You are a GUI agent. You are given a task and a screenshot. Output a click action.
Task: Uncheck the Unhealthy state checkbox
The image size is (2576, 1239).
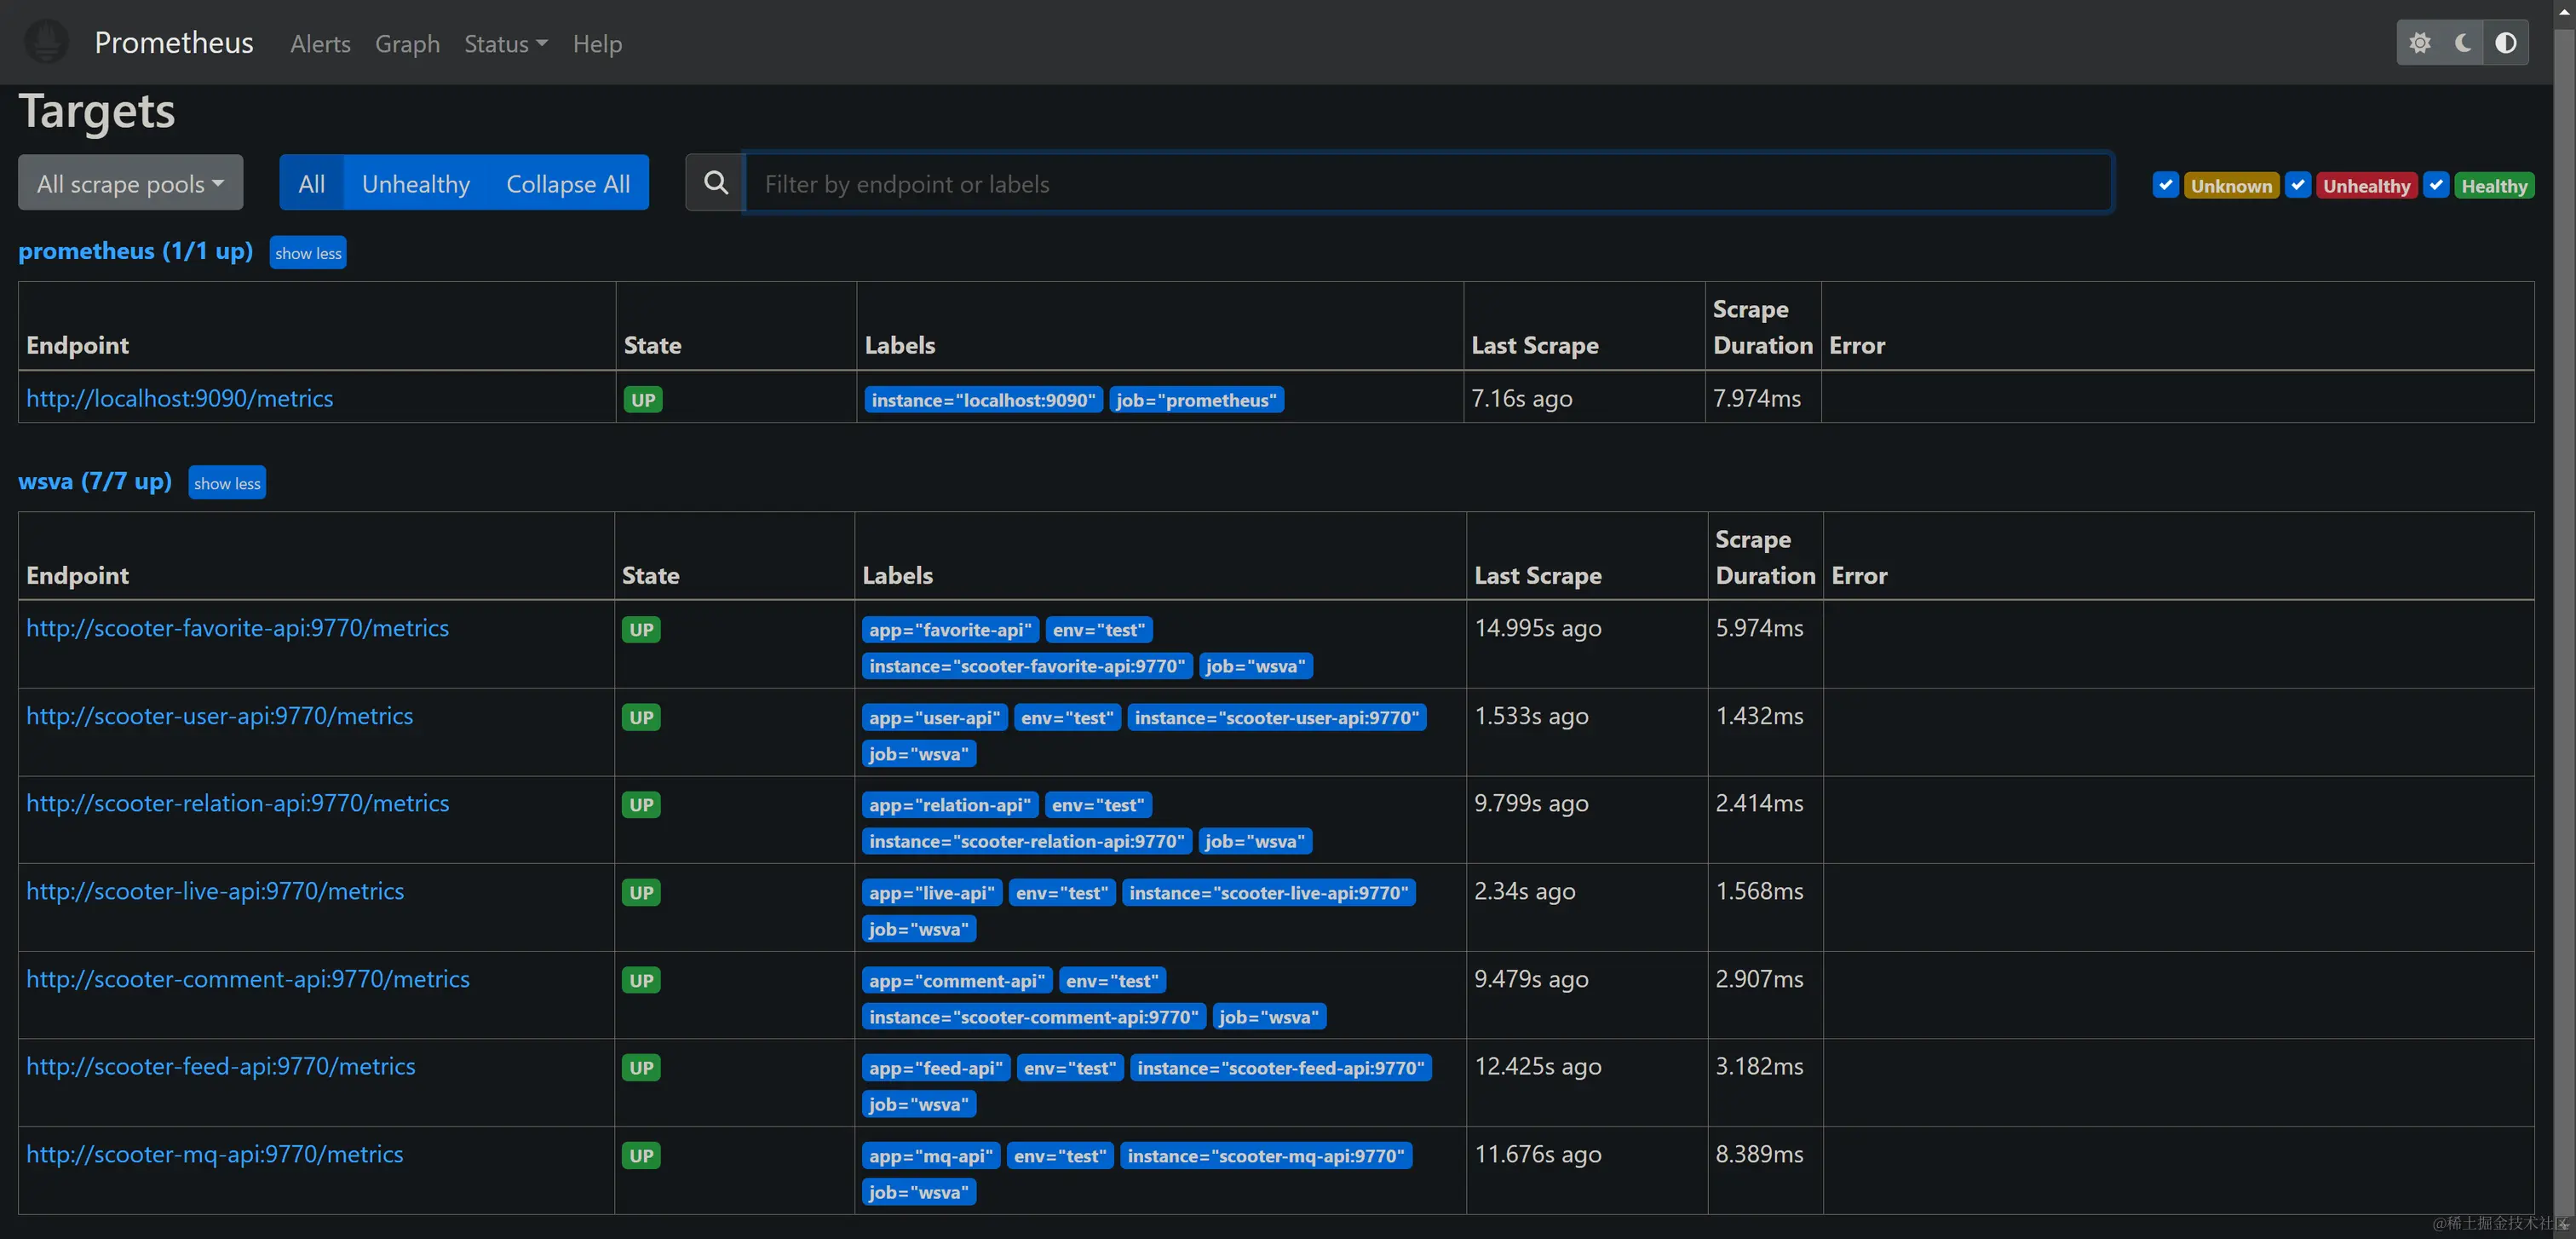2297,185
